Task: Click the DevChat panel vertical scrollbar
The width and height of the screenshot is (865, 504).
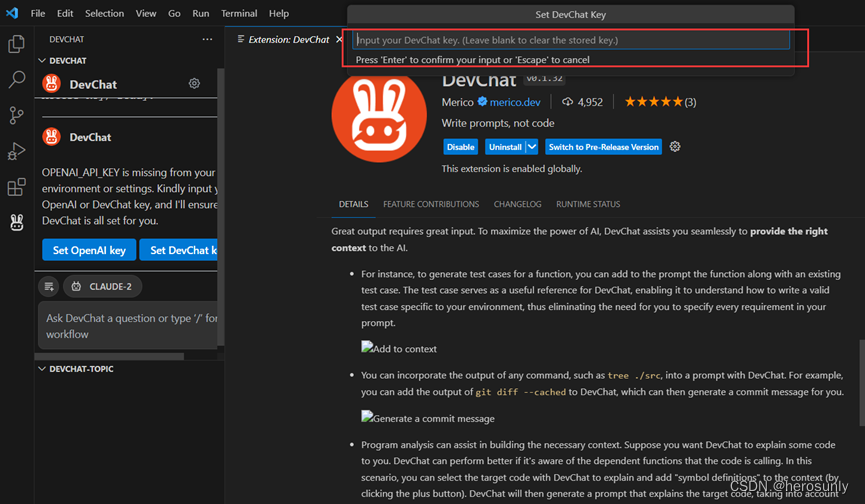Action: coord(221,207)
